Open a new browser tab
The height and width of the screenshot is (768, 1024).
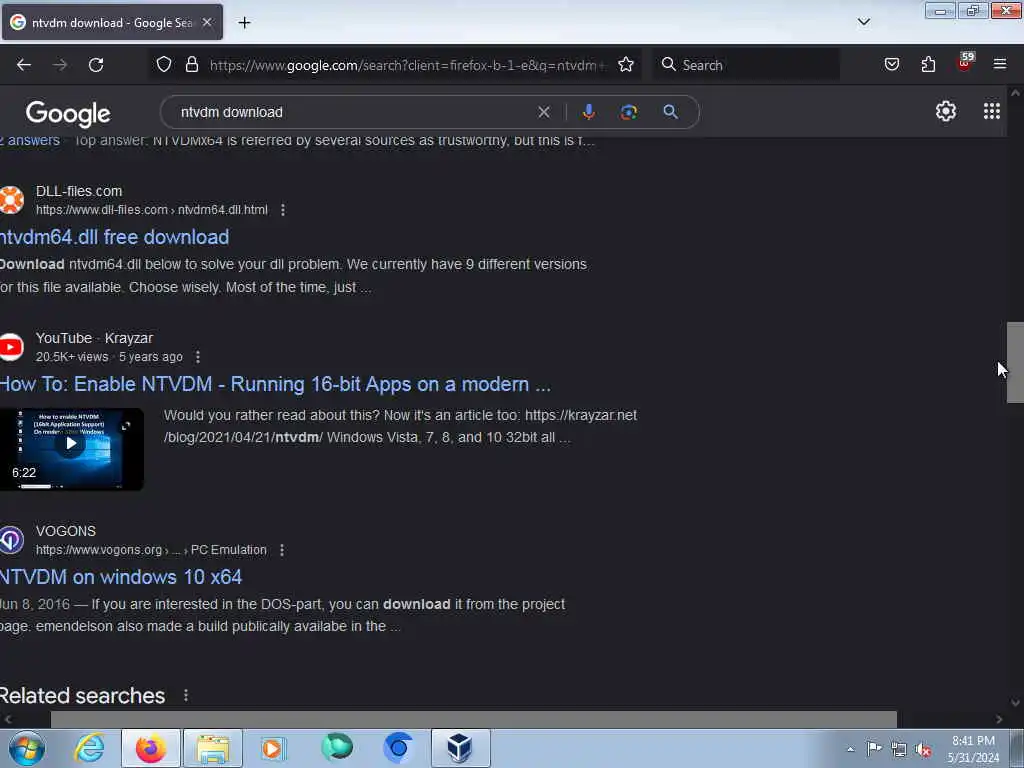pyautogui.click(x=244, y=23)
